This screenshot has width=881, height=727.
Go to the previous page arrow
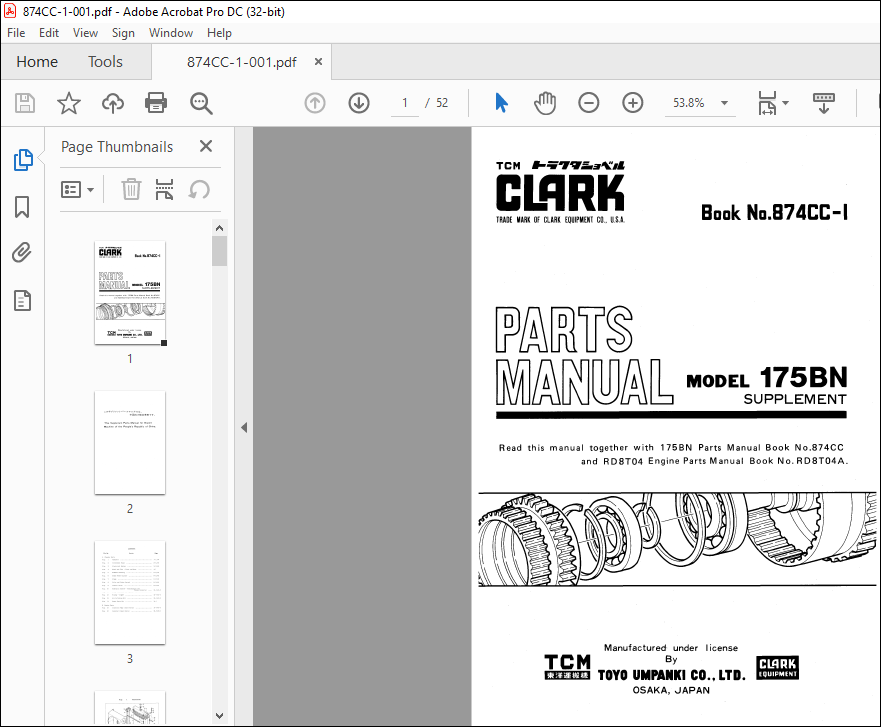[x=315, y=103]
